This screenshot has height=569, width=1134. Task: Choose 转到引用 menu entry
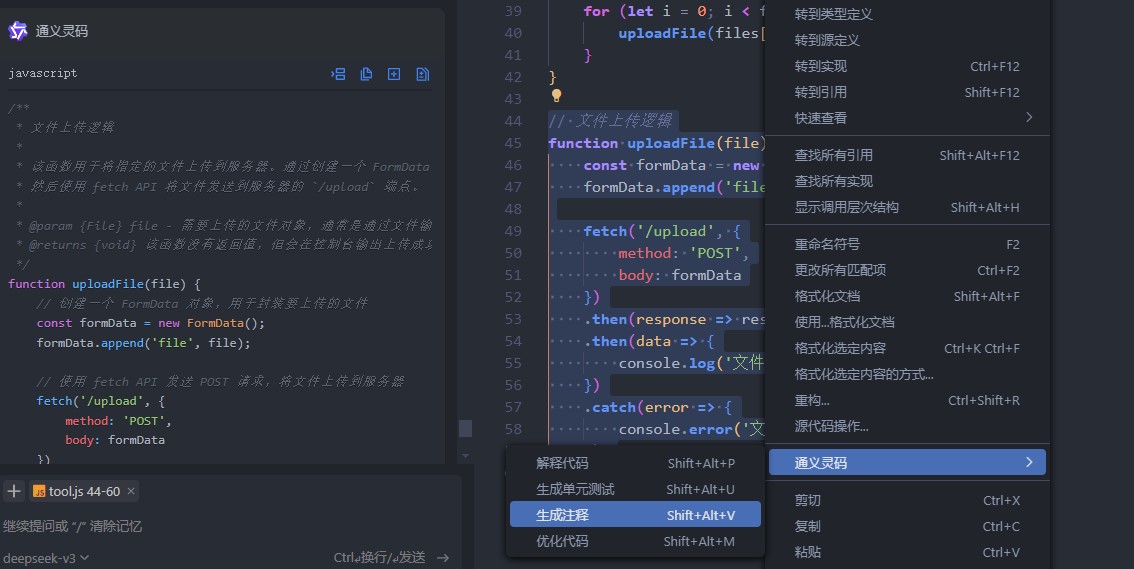pos(907,92)
